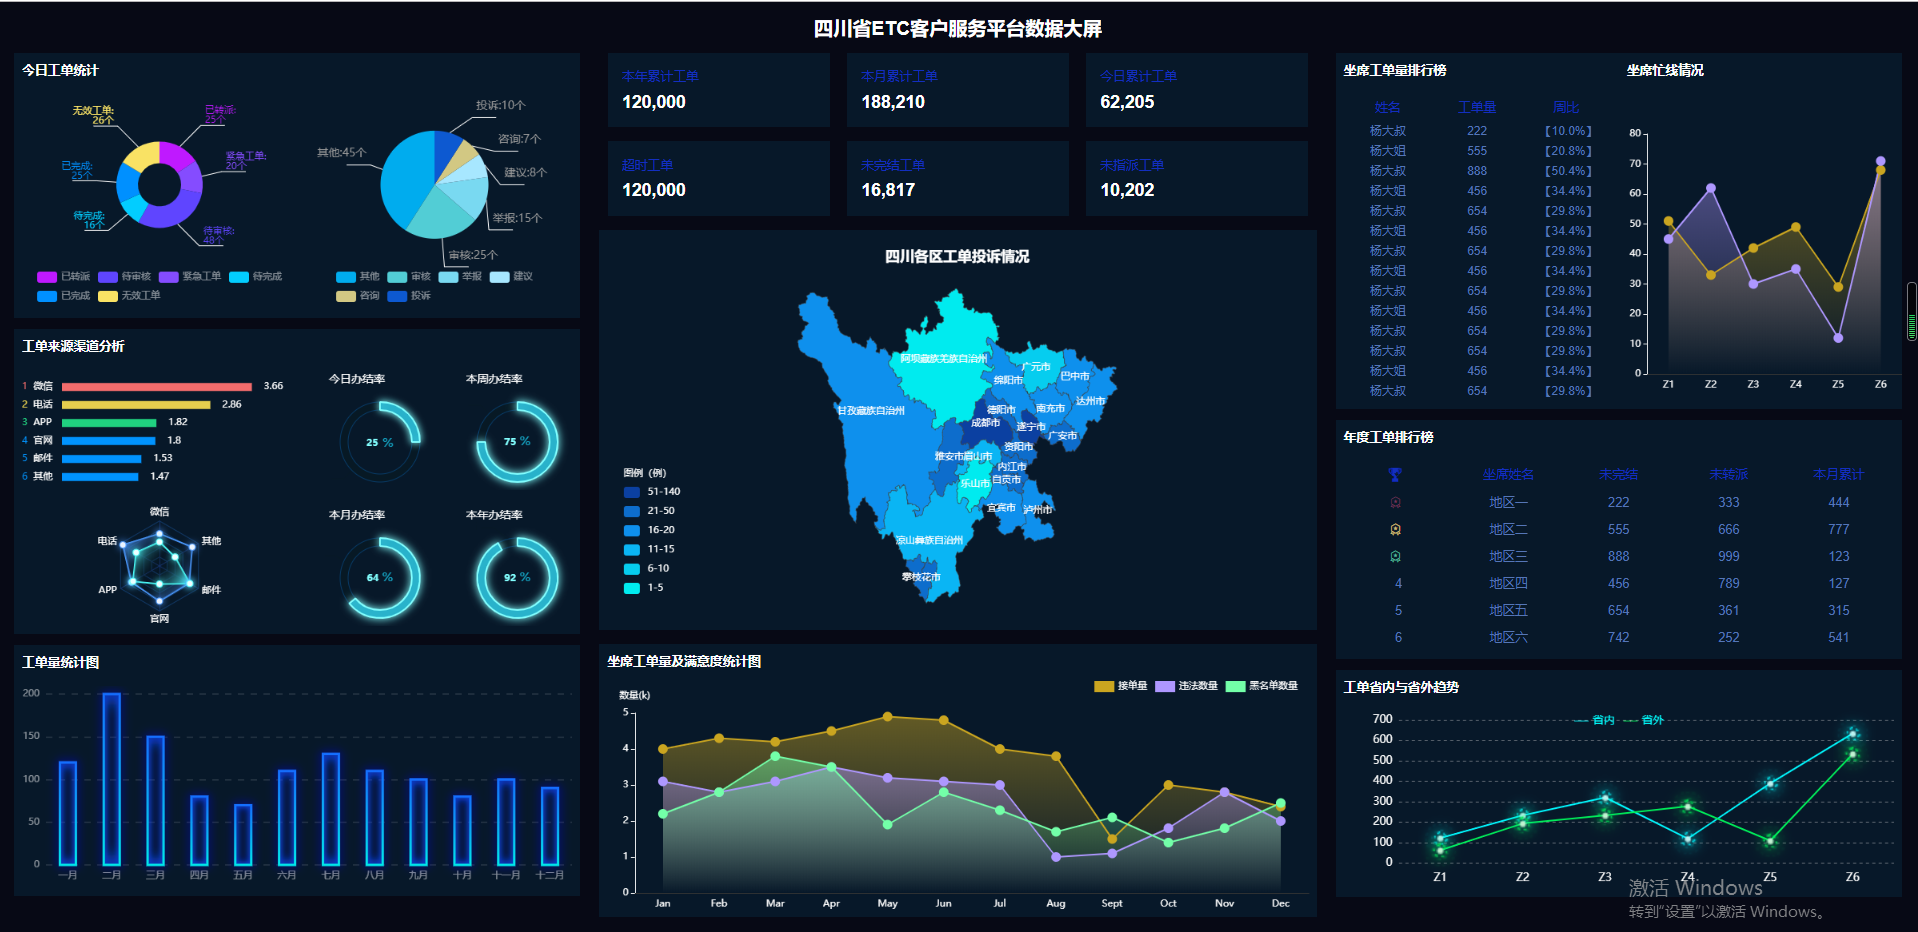Click 成都市 on the Sichuan map

984,423
